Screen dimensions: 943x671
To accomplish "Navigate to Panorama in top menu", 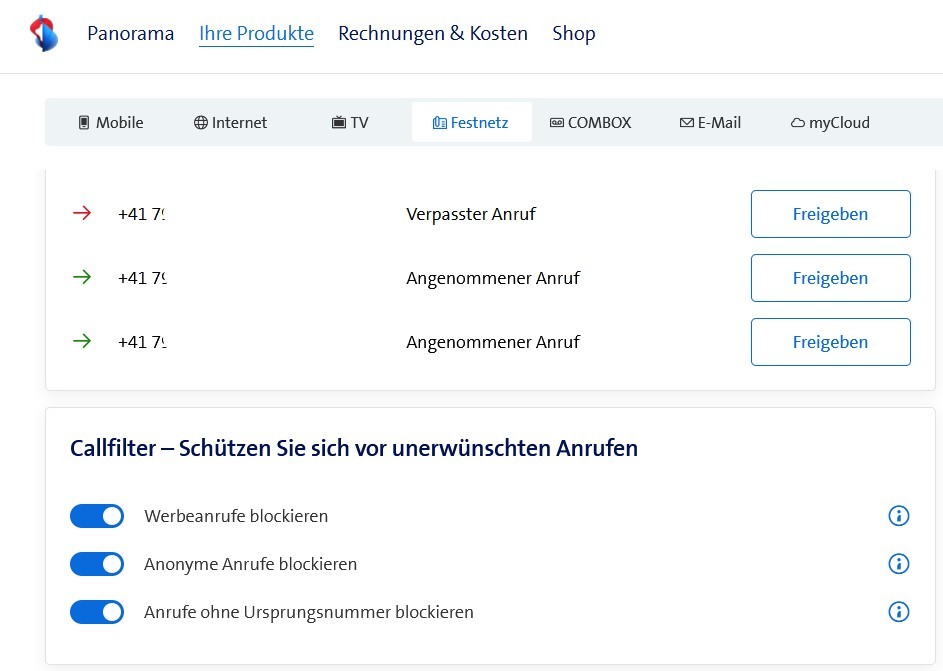I will point(130,33).
